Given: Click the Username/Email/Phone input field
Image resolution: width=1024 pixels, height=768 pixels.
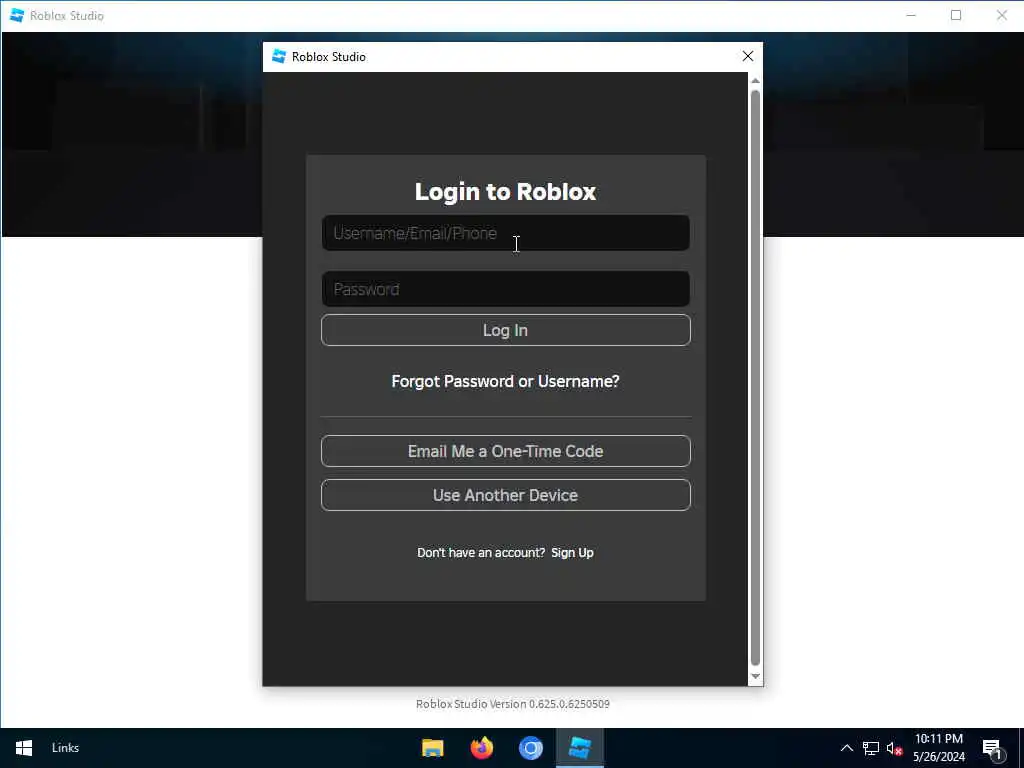Looking at the screenshot, I should point(505,233).
